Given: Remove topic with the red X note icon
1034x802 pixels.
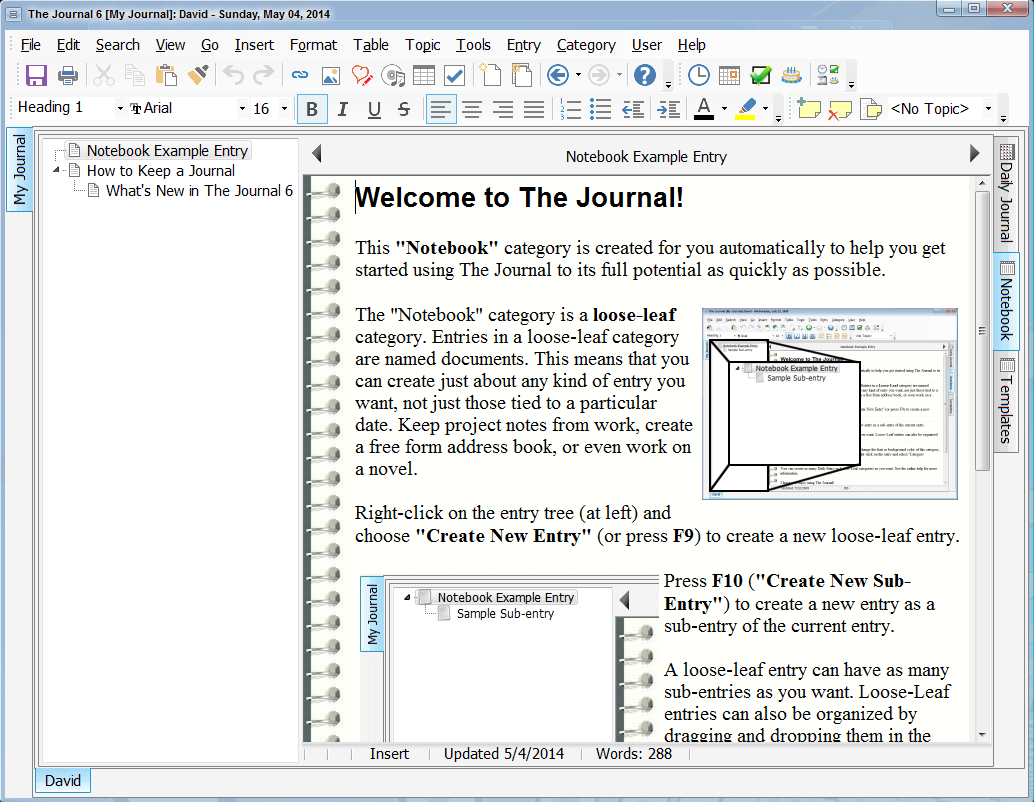Looking at the screenshot, I should [x=839, y=109].
